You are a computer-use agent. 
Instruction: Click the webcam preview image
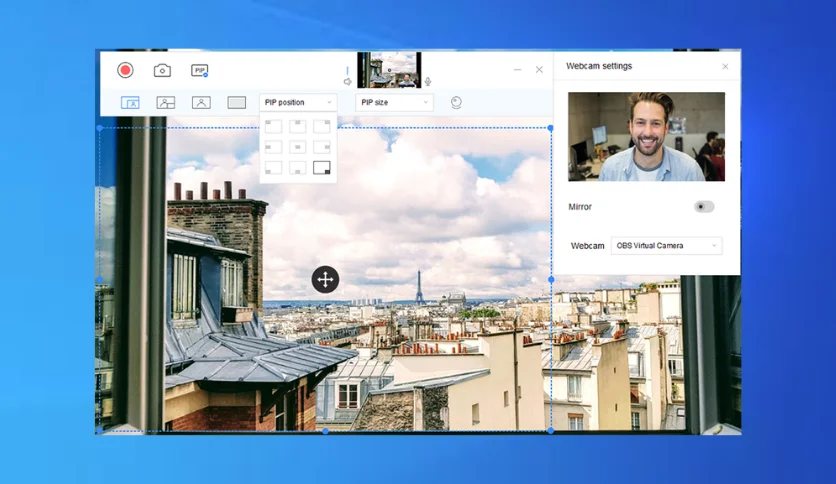tap(646, 137)
